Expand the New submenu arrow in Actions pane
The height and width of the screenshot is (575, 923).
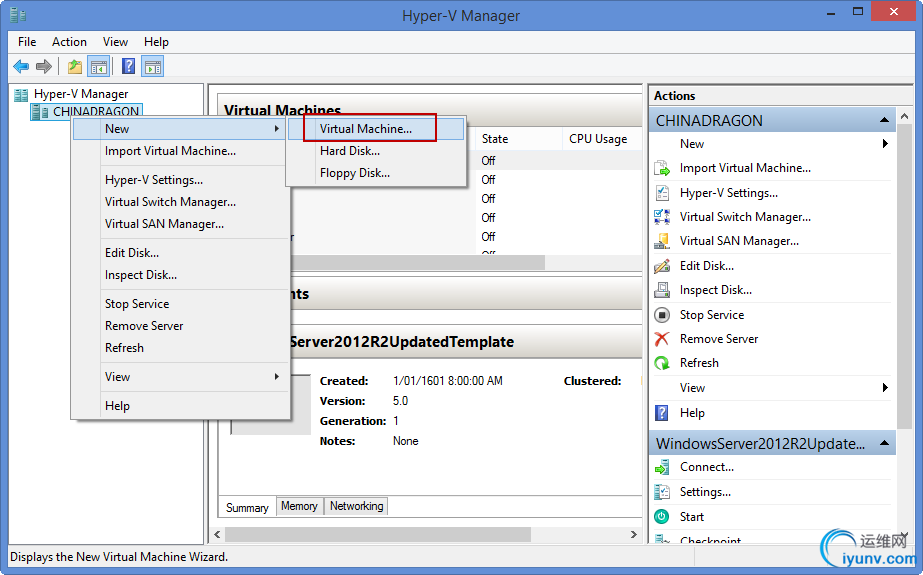pos(885,144)
